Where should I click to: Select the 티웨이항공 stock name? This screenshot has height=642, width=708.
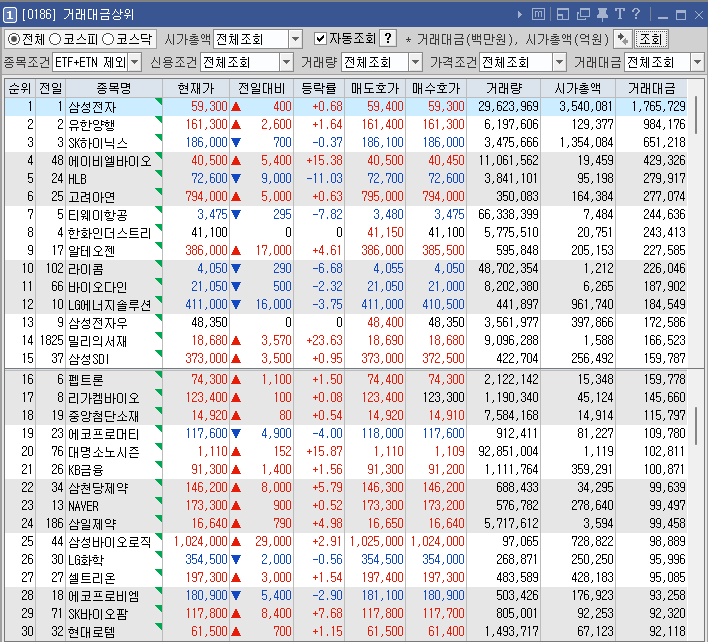(x=98, y=215)
